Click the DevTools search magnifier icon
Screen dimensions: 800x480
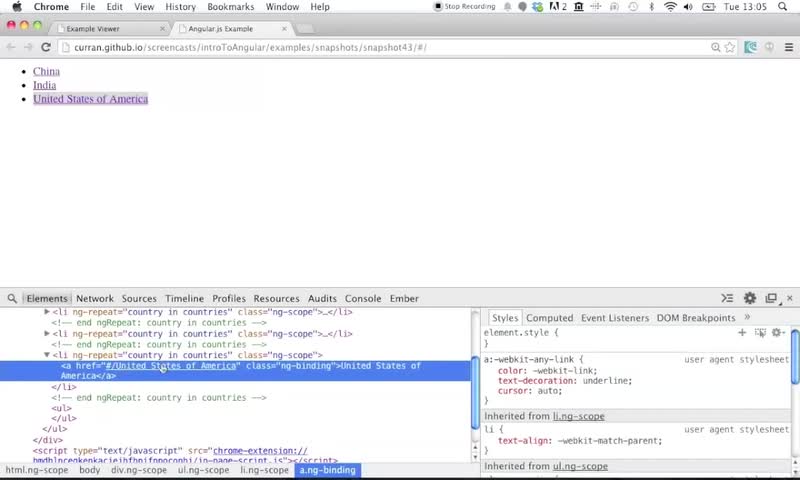coord(12,298)
